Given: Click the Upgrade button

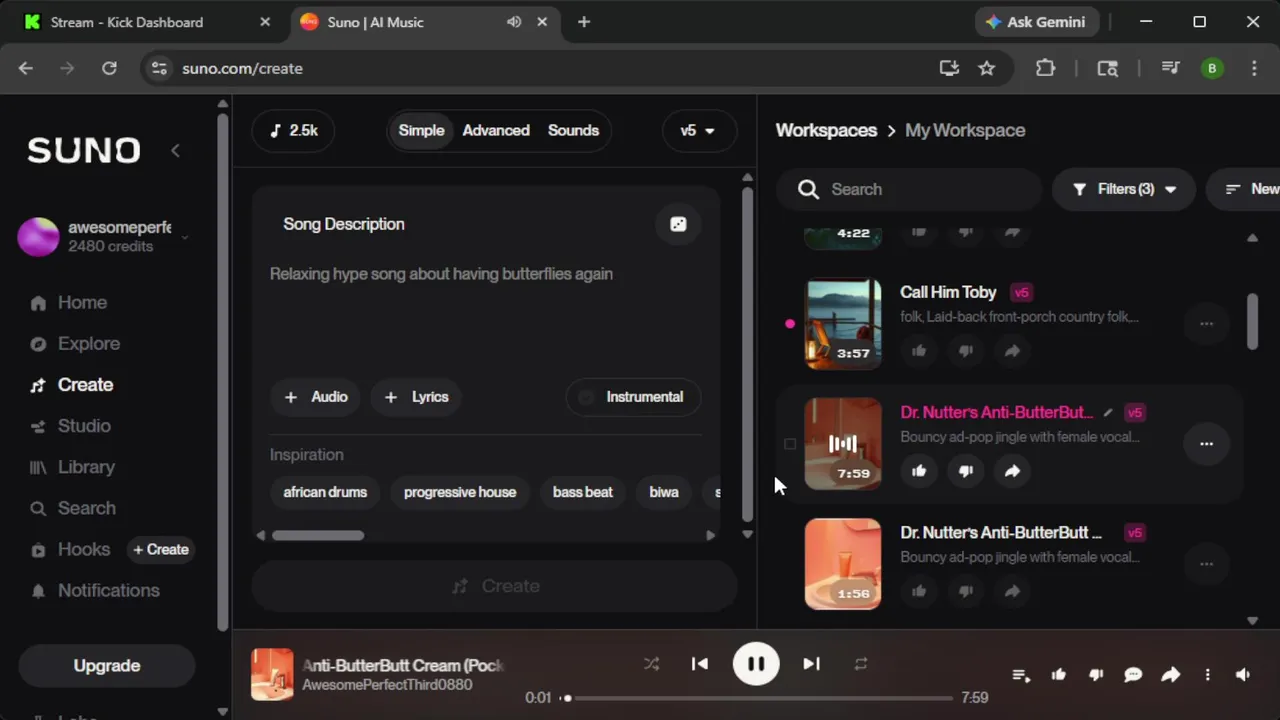Looking at the screenshot, I should [107, 666].
